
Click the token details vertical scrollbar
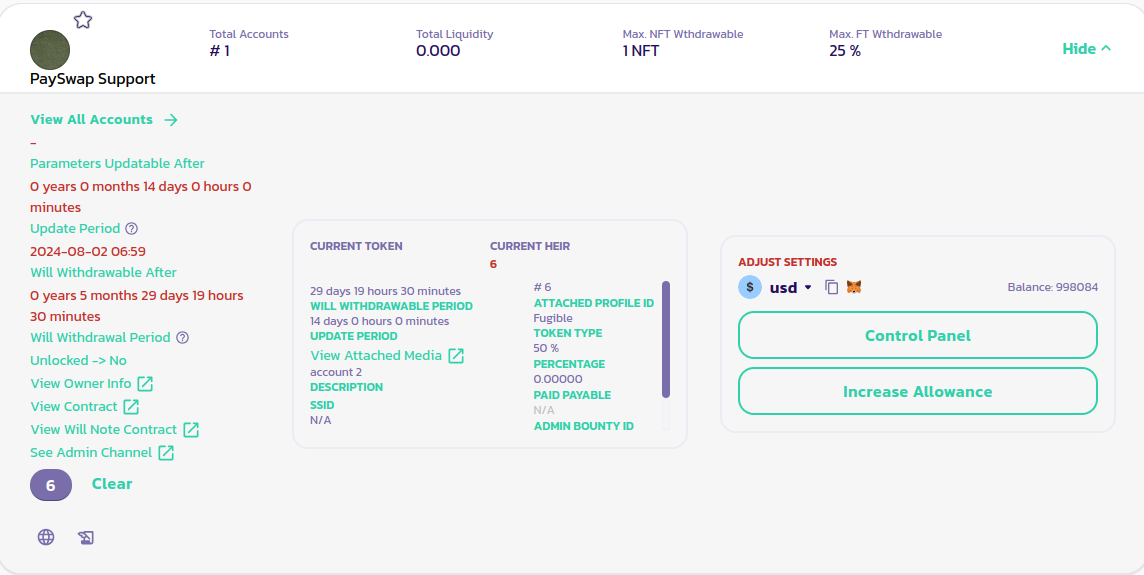click(x=666, y=340)
